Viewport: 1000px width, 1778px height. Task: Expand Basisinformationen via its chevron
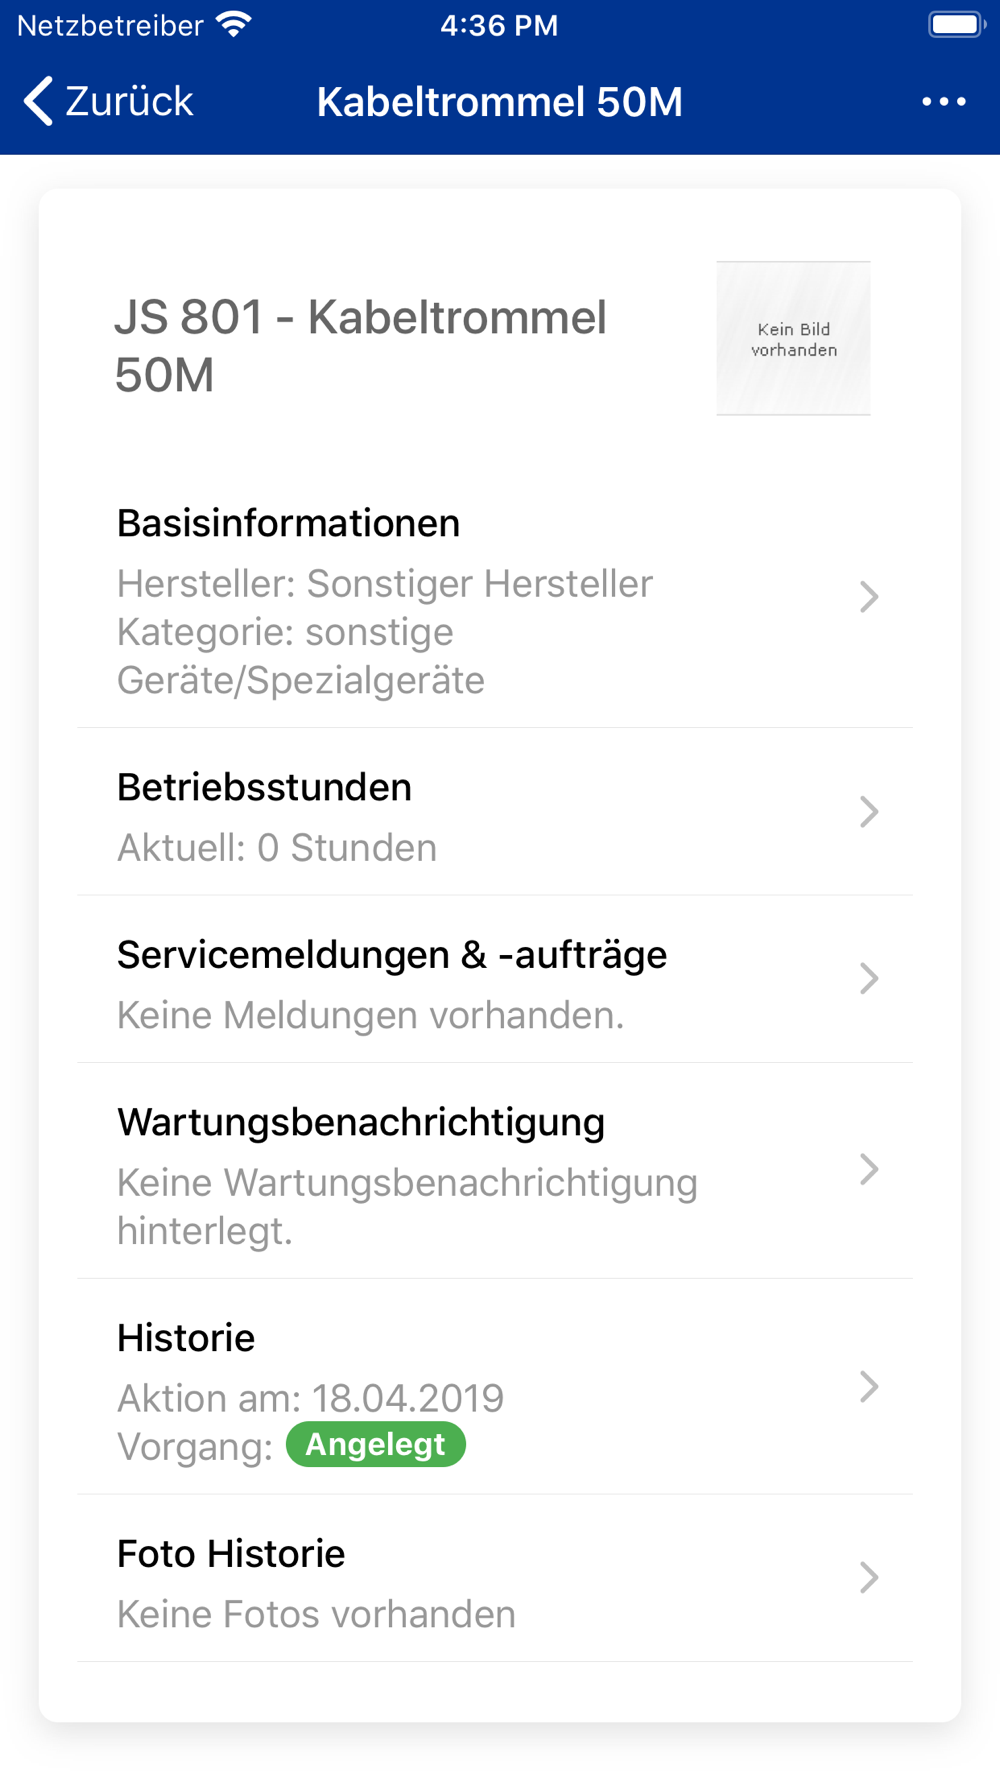pyautogui.click(x=868, y=597)
